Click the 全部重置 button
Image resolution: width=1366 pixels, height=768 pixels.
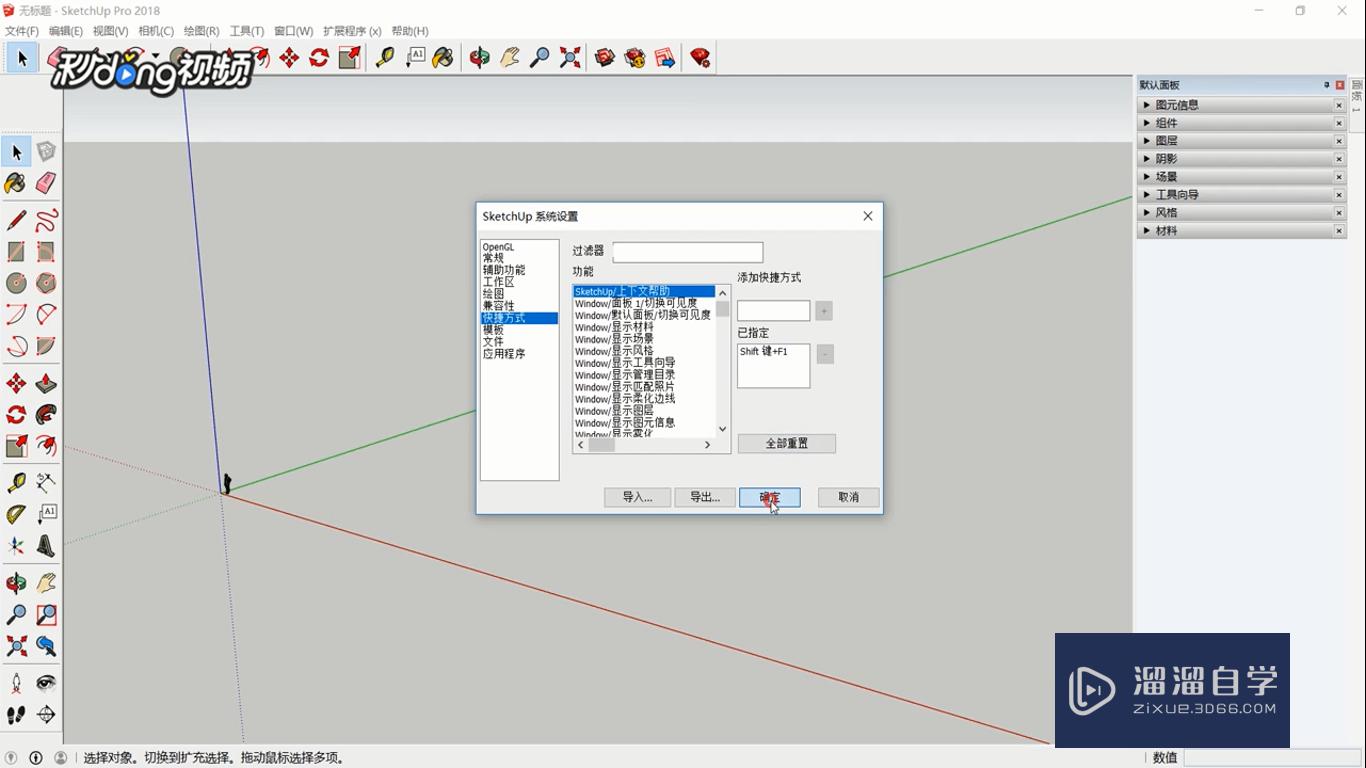(787, 443)
